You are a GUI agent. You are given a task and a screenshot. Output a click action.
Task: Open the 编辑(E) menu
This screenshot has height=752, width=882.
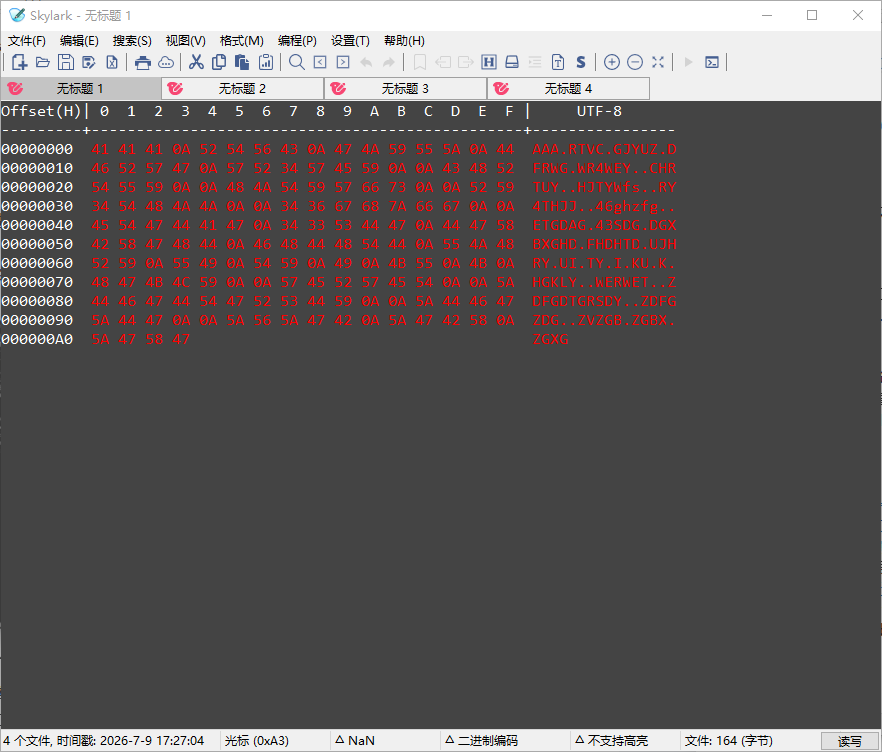[x=79, y=40]
